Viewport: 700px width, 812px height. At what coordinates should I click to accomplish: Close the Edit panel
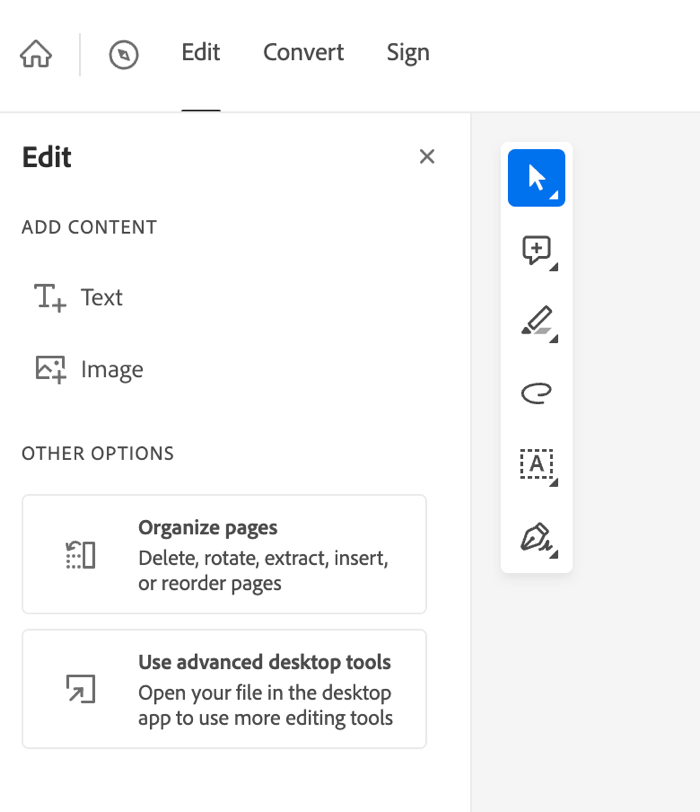[427, 156]
